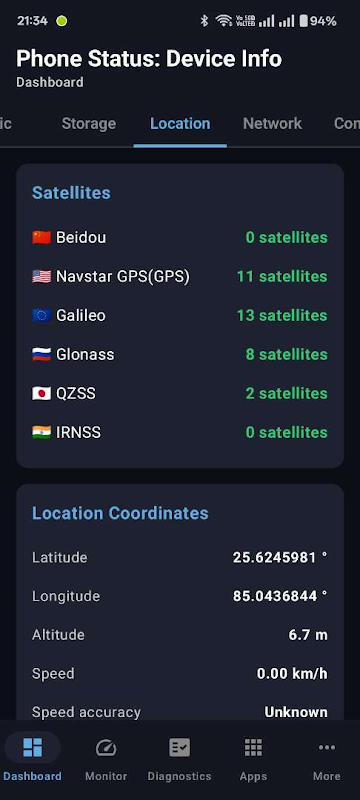Tap the Russia flag beside Glonass
Screen dimensions: 360x800
pyautogui.click(x=41, y=354)
